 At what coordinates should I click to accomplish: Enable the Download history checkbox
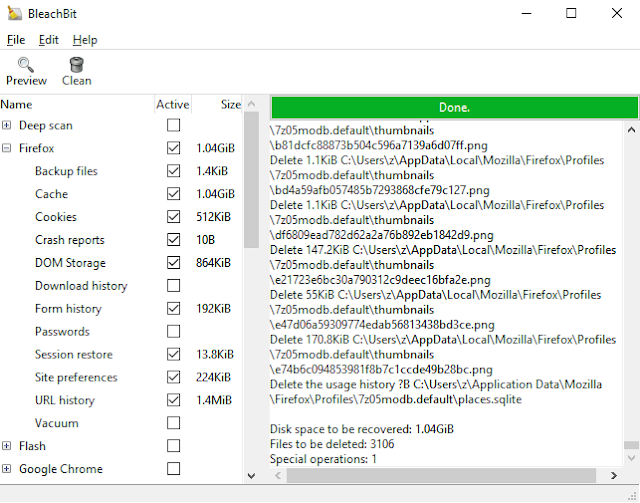coord(173,285)
